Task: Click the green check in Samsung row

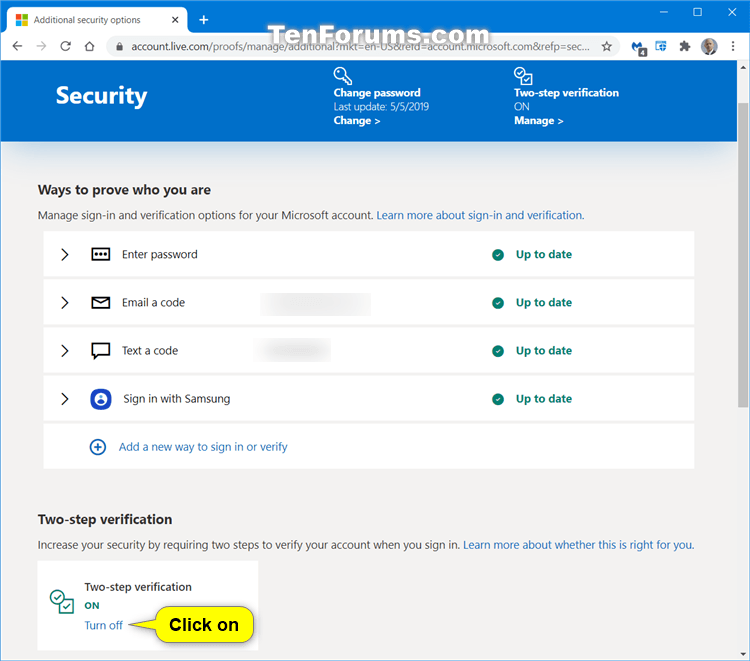Action: pos(498,399)
